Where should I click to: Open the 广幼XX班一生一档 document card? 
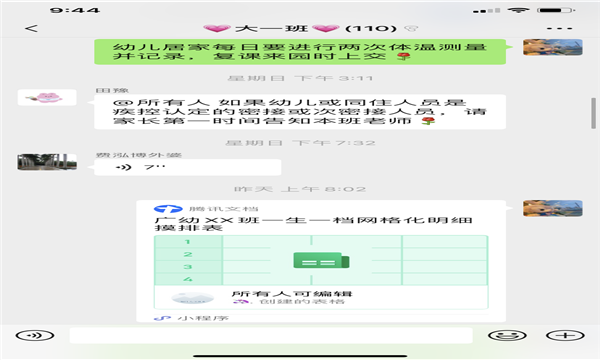click(x=321, y=261)
